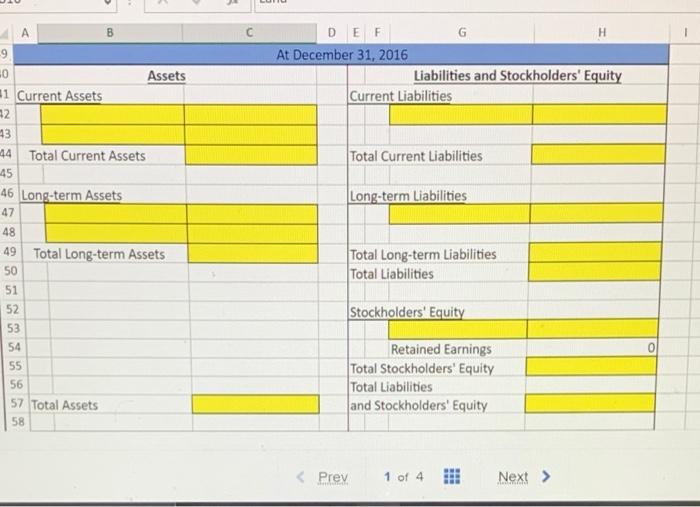Click the yellow column B cell in row 47

point(116,214)
